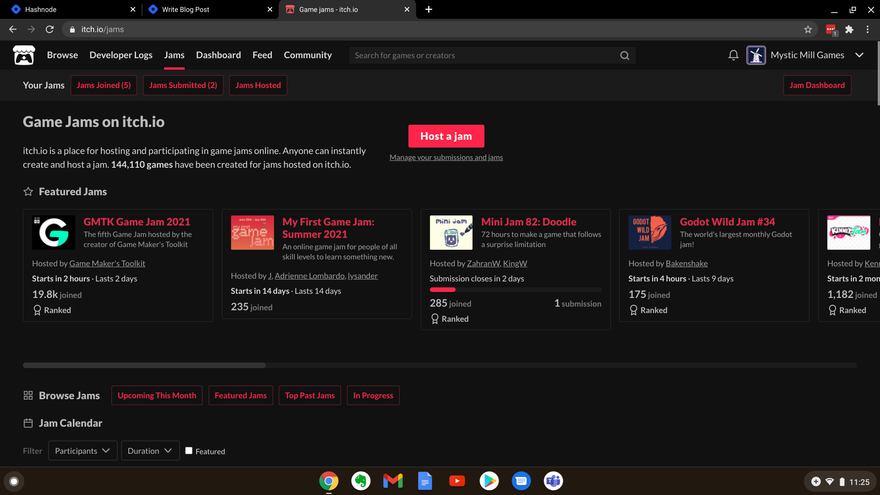Viewport: 880px width, 495px height.
Task: Click the Mystic Mill Games avatar
Action: click(756, 56)
